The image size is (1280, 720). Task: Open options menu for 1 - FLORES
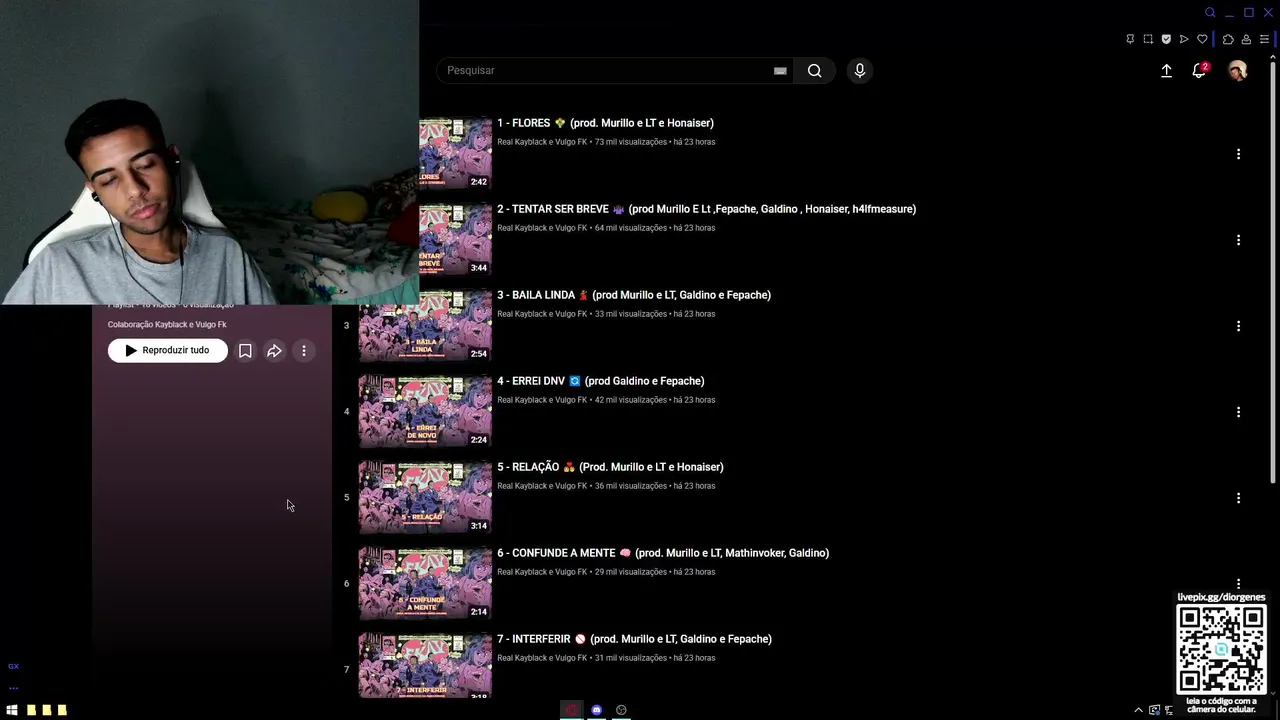(1238, 154)
